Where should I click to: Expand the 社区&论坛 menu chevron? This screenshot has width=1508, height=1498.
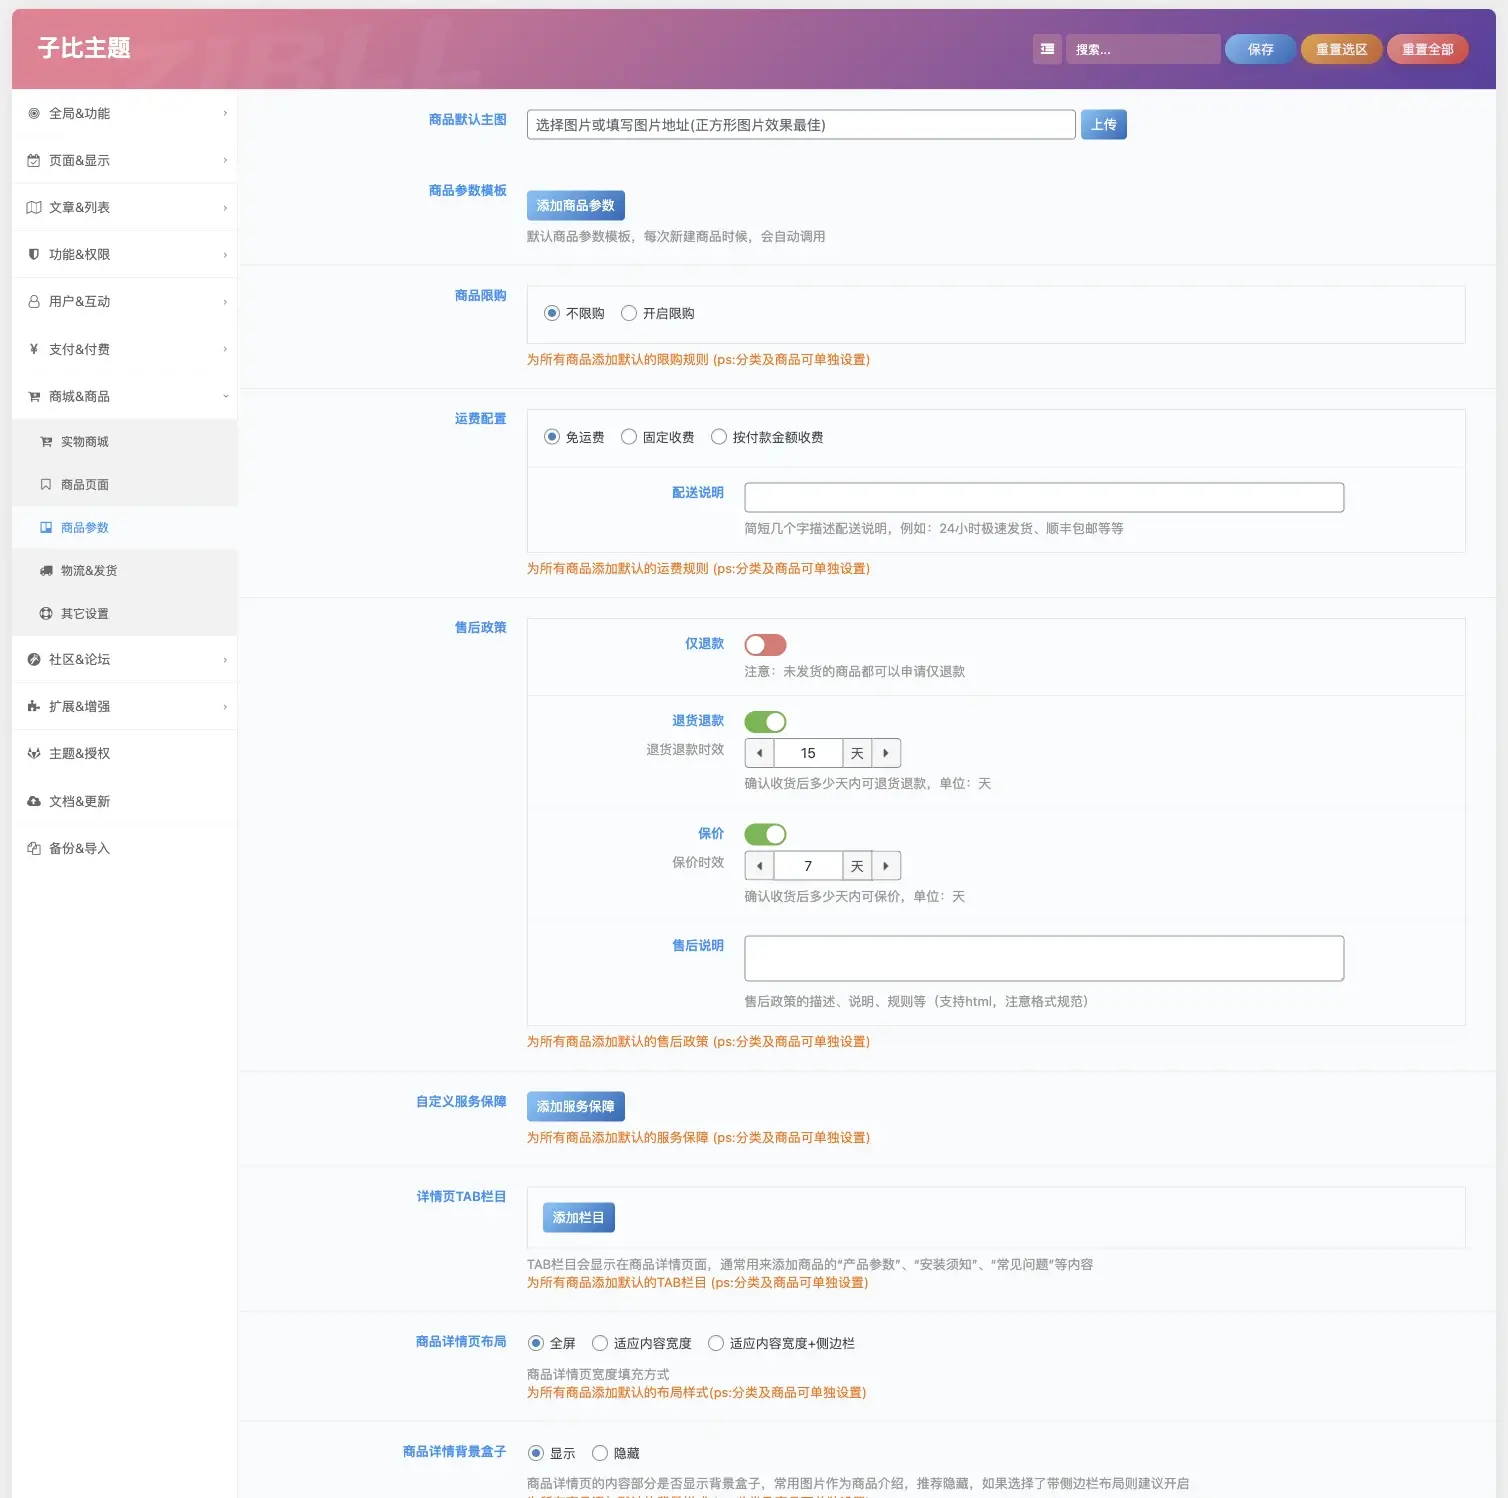point(225,660)
